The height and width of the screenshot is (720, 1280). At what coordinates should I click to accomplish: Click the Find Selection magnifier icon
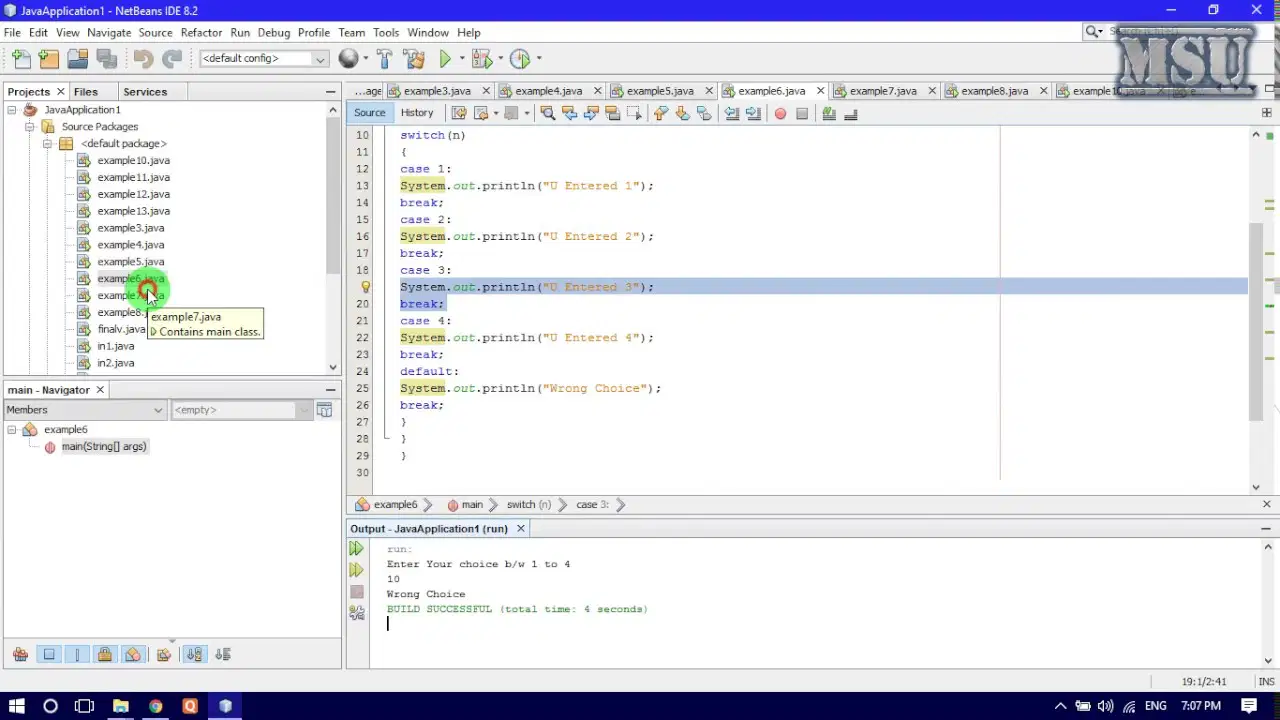[x=547, y=113]
